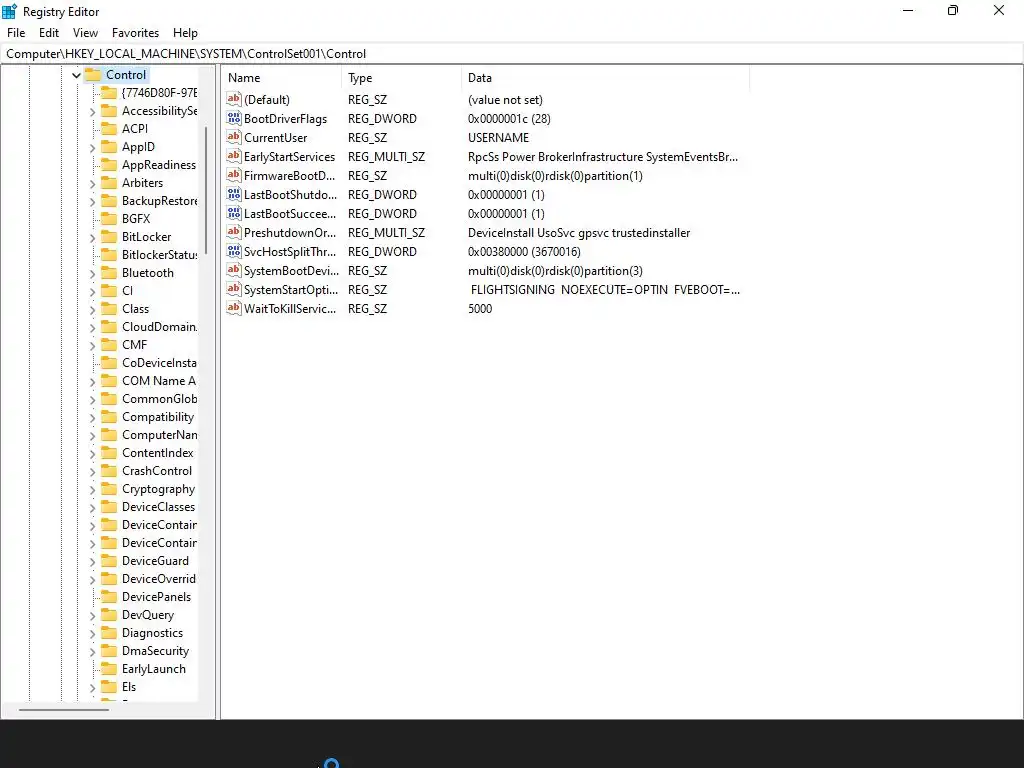This screenshot has width=1024, height=768.
Task: Click the DeviceInstall UsoSvc gpsvc trustedinstaller data
Action: click(579, 232)
